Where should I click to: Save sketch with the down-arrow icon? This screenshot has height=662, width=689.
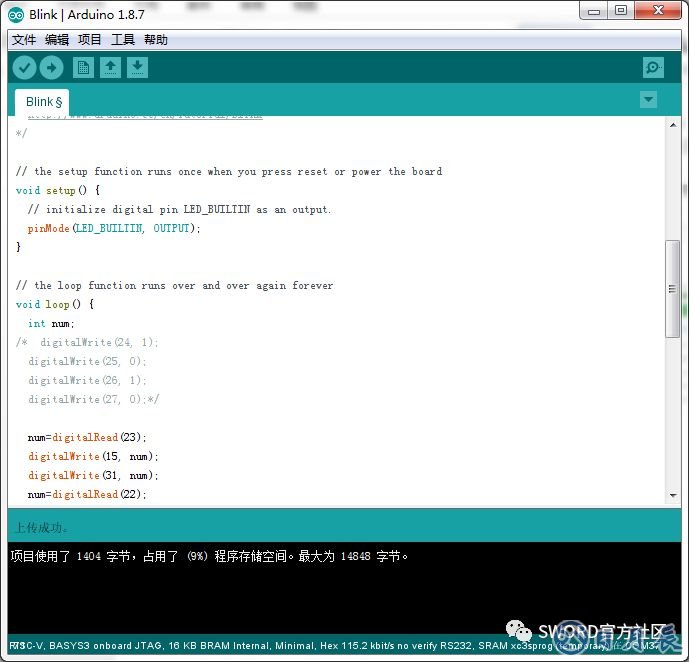pyautogui.click(x=138, y=67)
